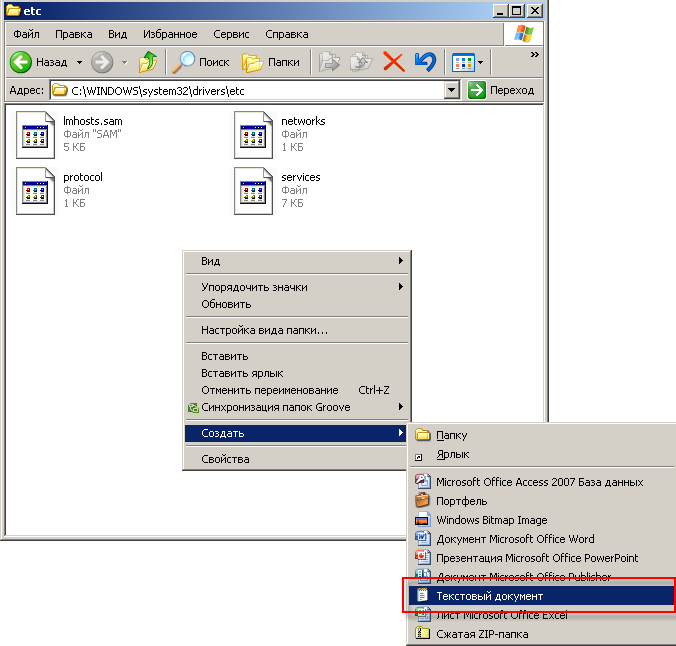Open the Правка menu
Screen dimensions: 676x646
(x=74, y=34)
